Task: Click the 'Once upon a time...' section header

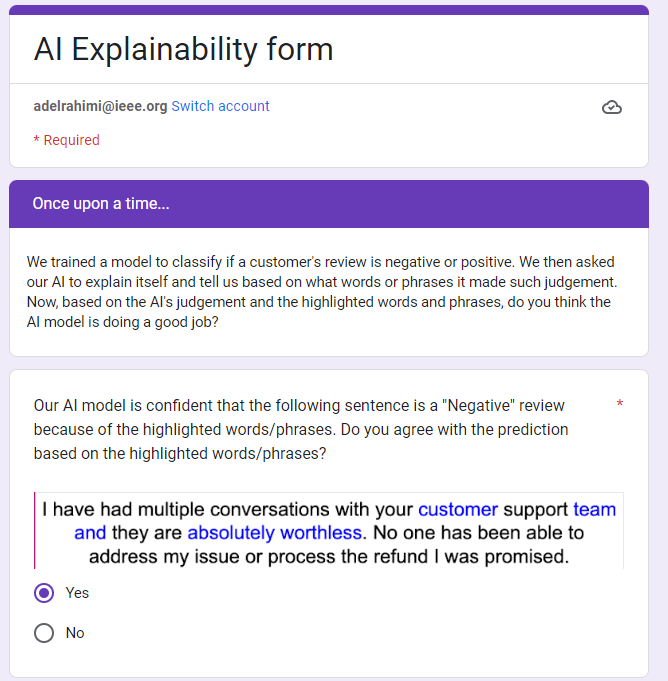Action: point(100,204)
